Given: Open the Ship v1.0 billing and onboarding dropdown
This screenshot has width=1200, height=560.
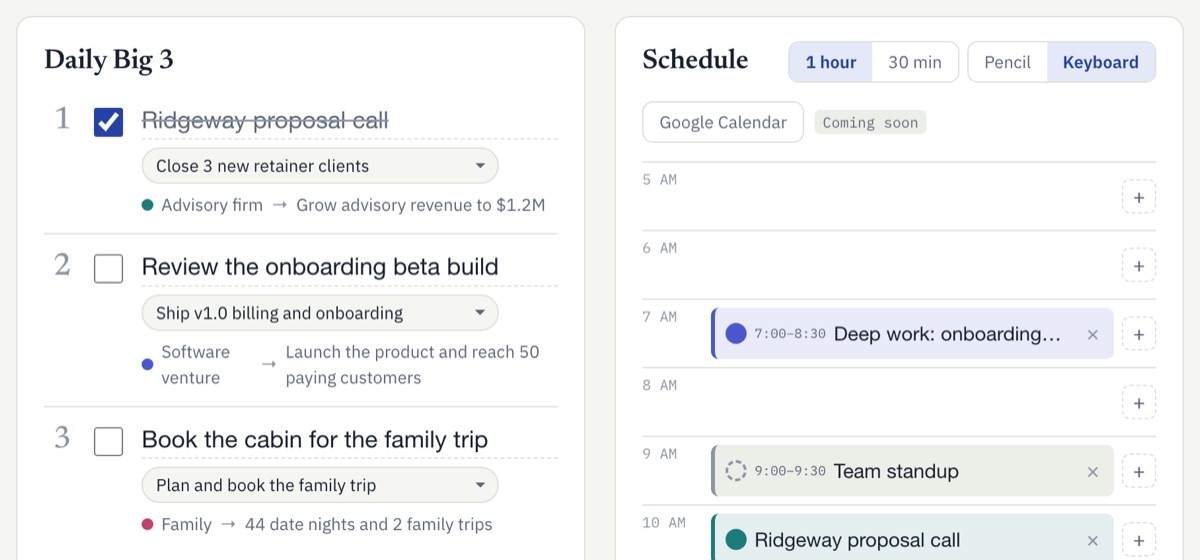Looking at the screenshot, I should (320, 313).
